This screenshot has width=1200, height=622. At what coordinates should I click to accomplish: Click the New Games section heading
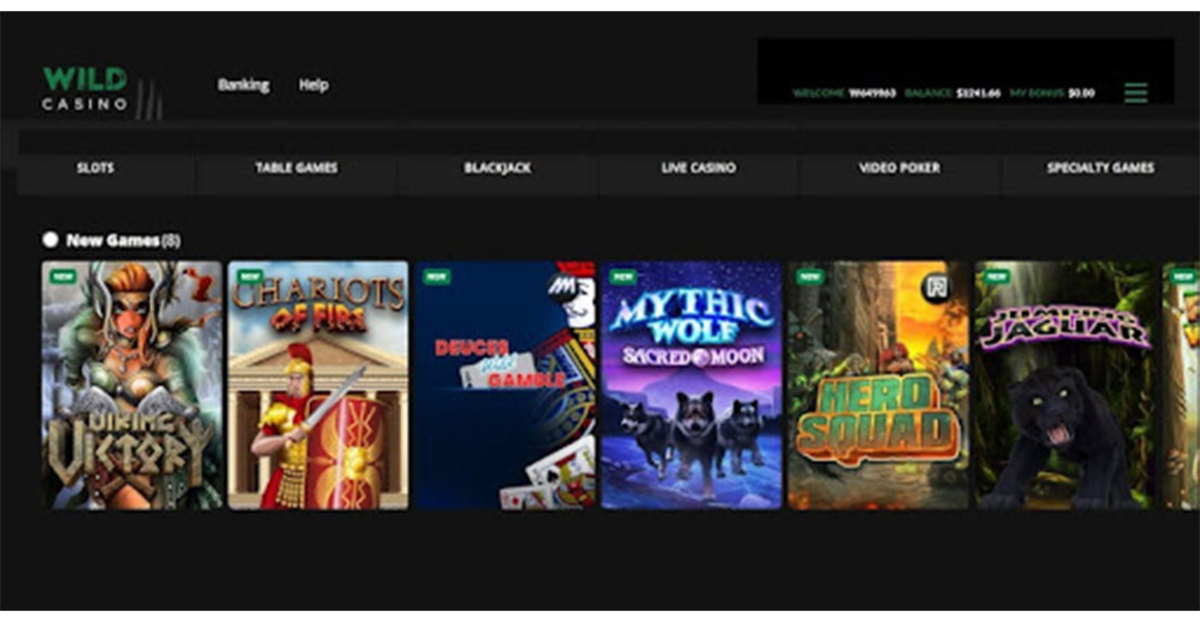click(x=123, y=240)
